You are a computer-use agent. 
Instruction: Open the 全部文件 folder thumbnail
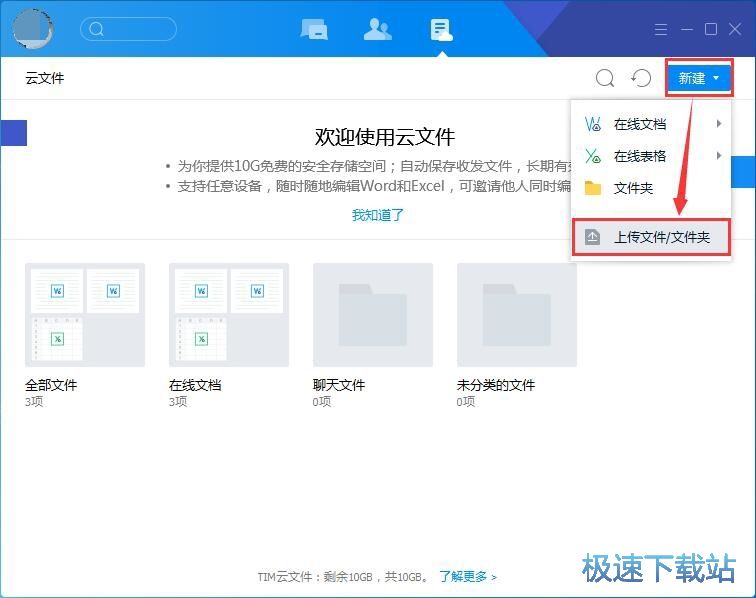85,315
